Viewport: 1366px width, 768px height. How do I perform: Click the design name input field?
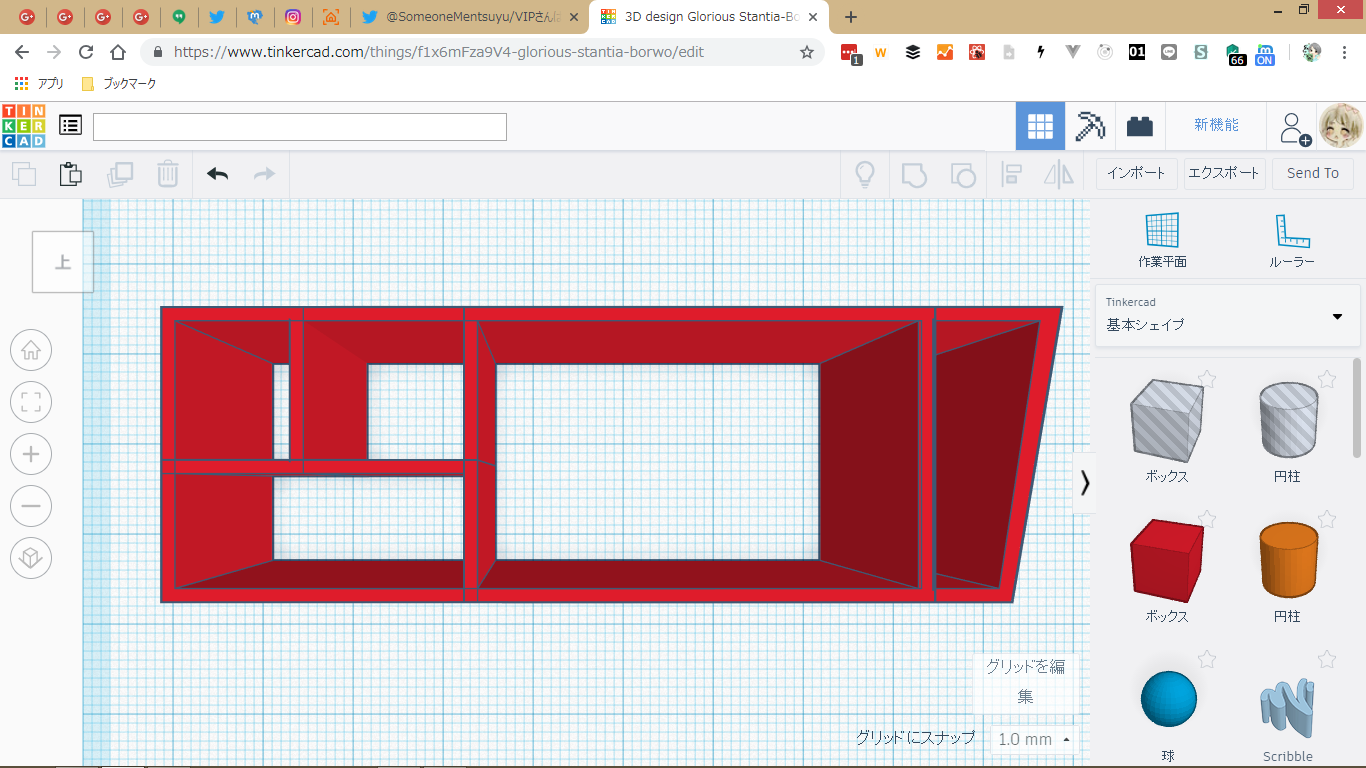pyautogui.click(x=300, y=127)
